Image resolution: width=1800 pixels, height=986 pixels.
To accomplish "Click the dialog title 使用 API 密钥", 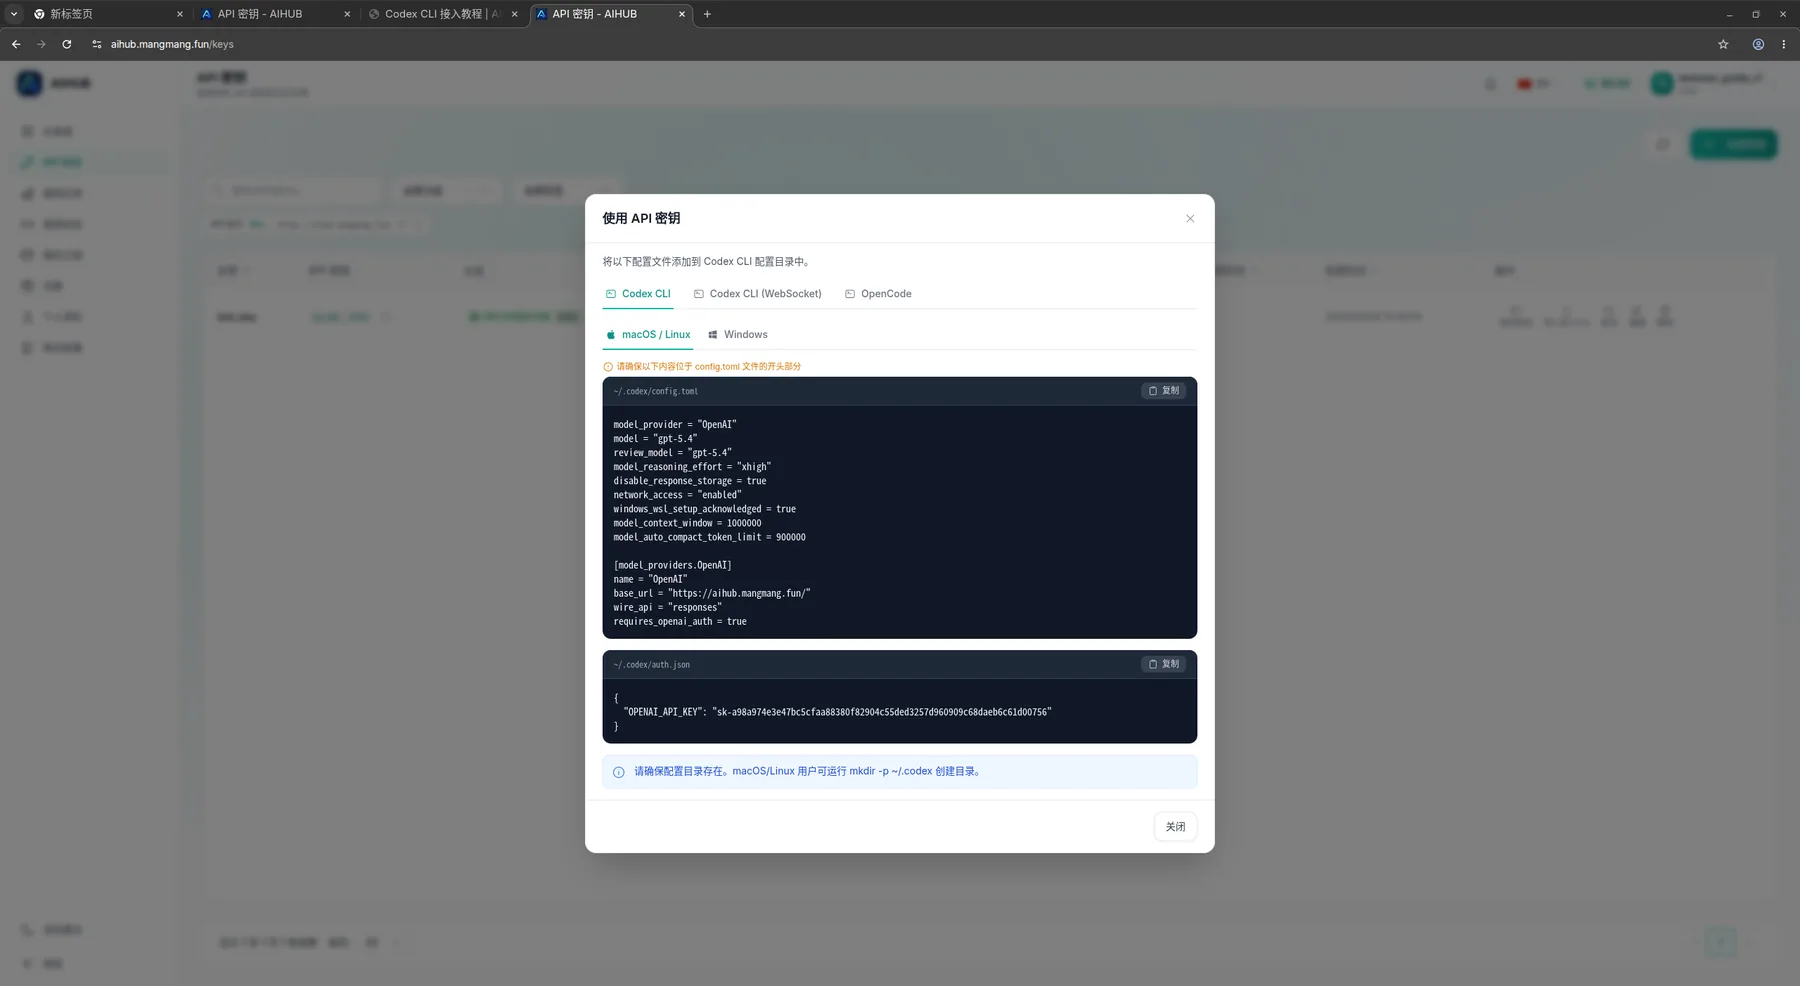I will pyautogui.click(x=641, y=218).
